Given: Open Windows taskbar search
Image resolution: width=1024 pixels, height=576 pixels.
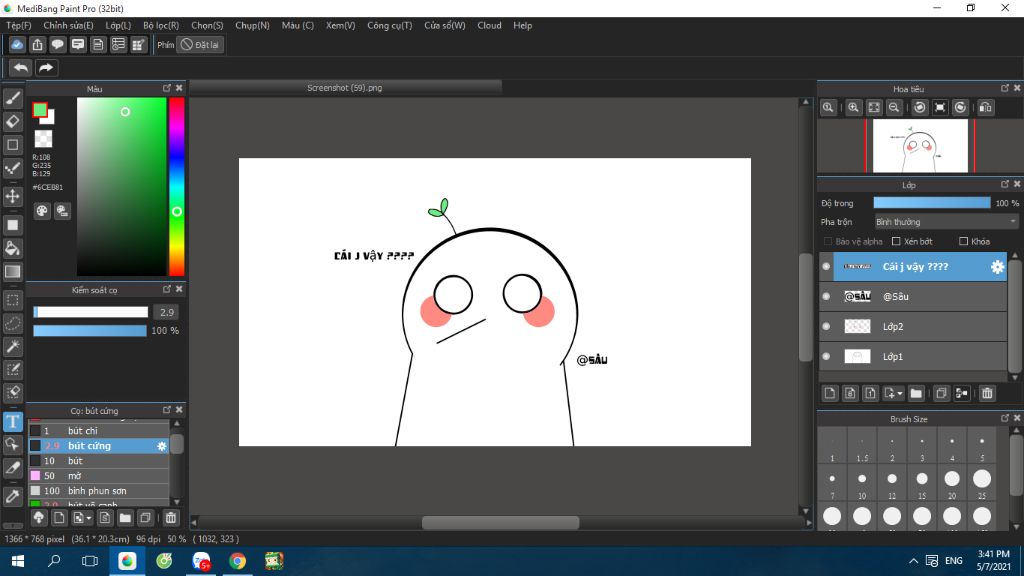Looking at the screenshot, I should click(54, 561).
